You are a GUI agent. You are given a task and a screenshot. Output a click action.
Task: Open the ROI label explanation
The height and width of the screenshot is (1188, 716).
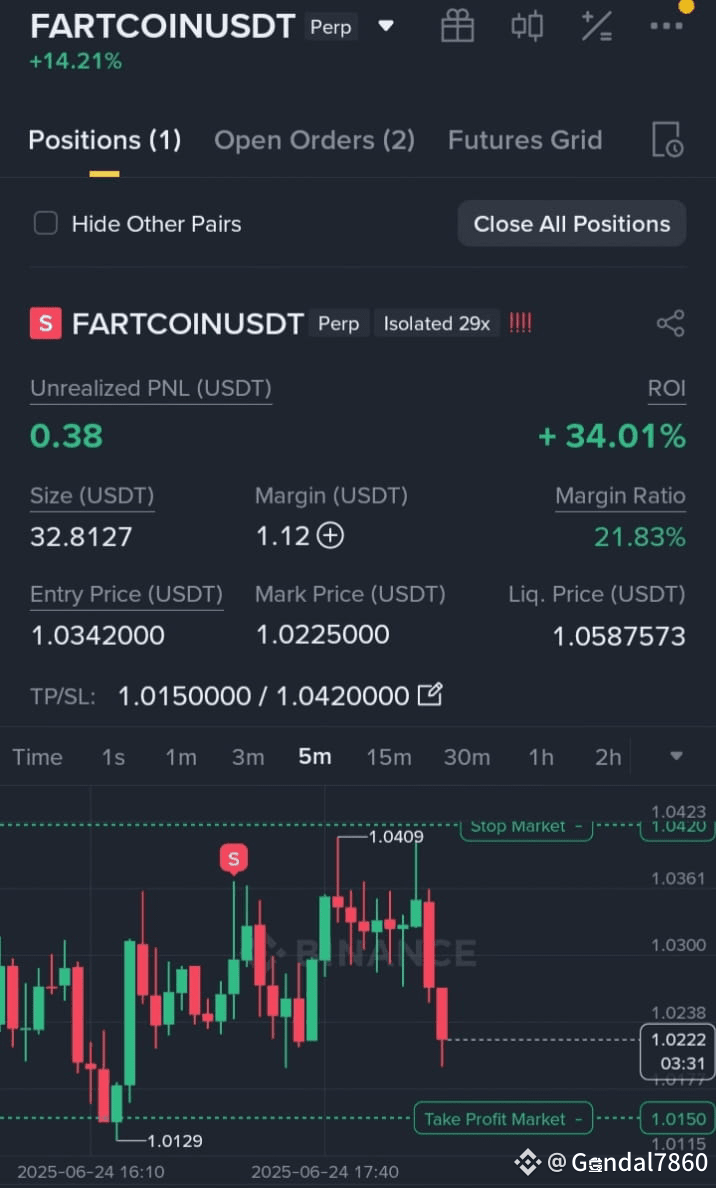(x=667, y=389)
